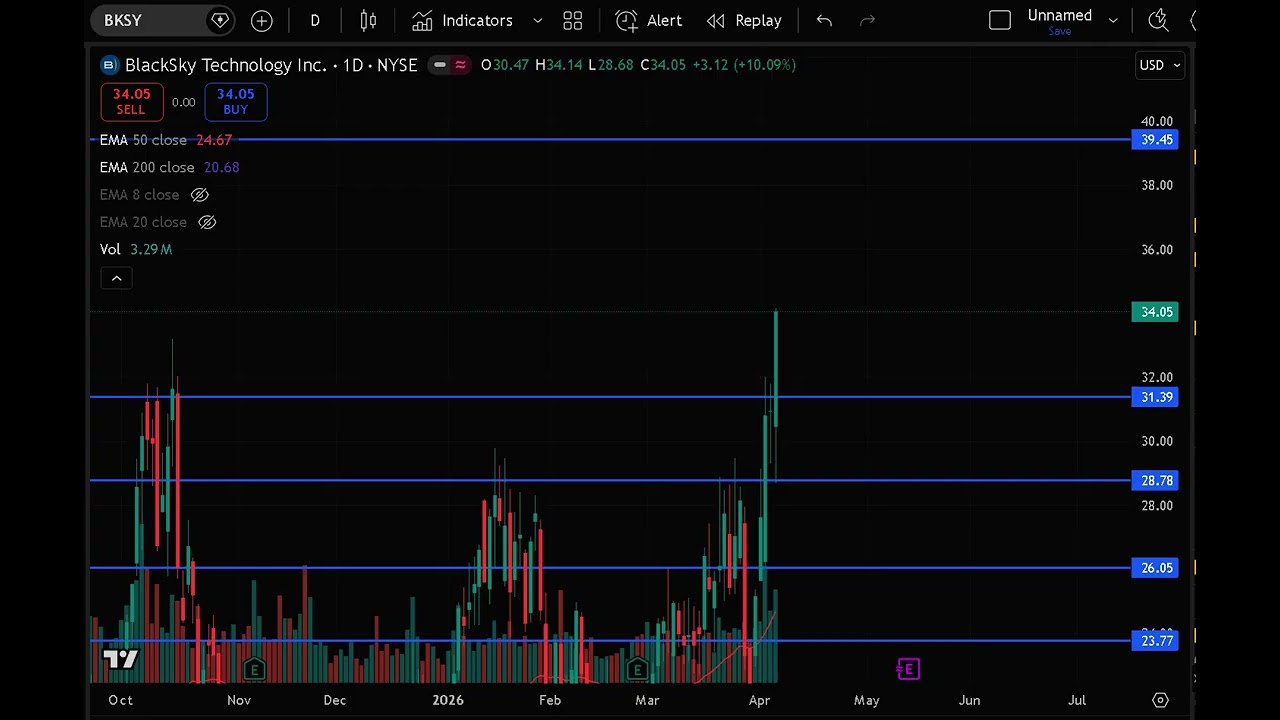The height and width of the screenshot is (720, 1280).
Task: Click BlackSky Technology Inc. title
Action: pos(226,65)
